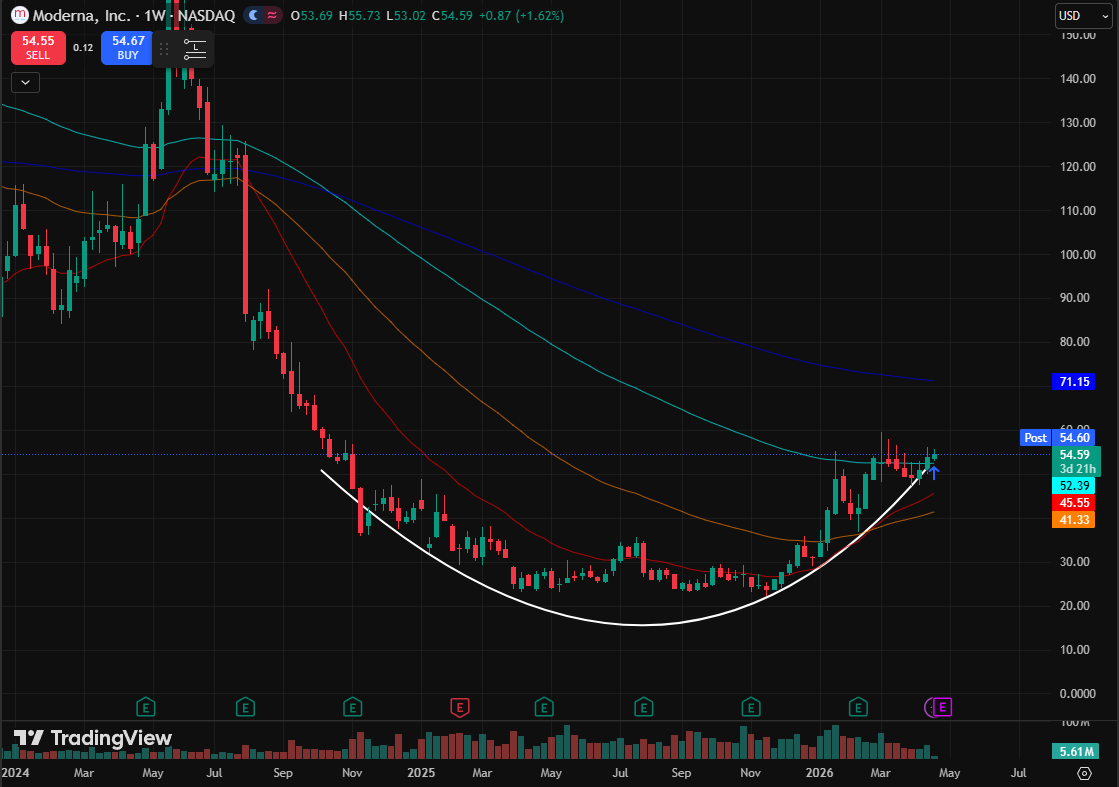Screen dimensions: 1119x787
Task: Click the red E earnings marker
Action: click(x=460, y=708)
